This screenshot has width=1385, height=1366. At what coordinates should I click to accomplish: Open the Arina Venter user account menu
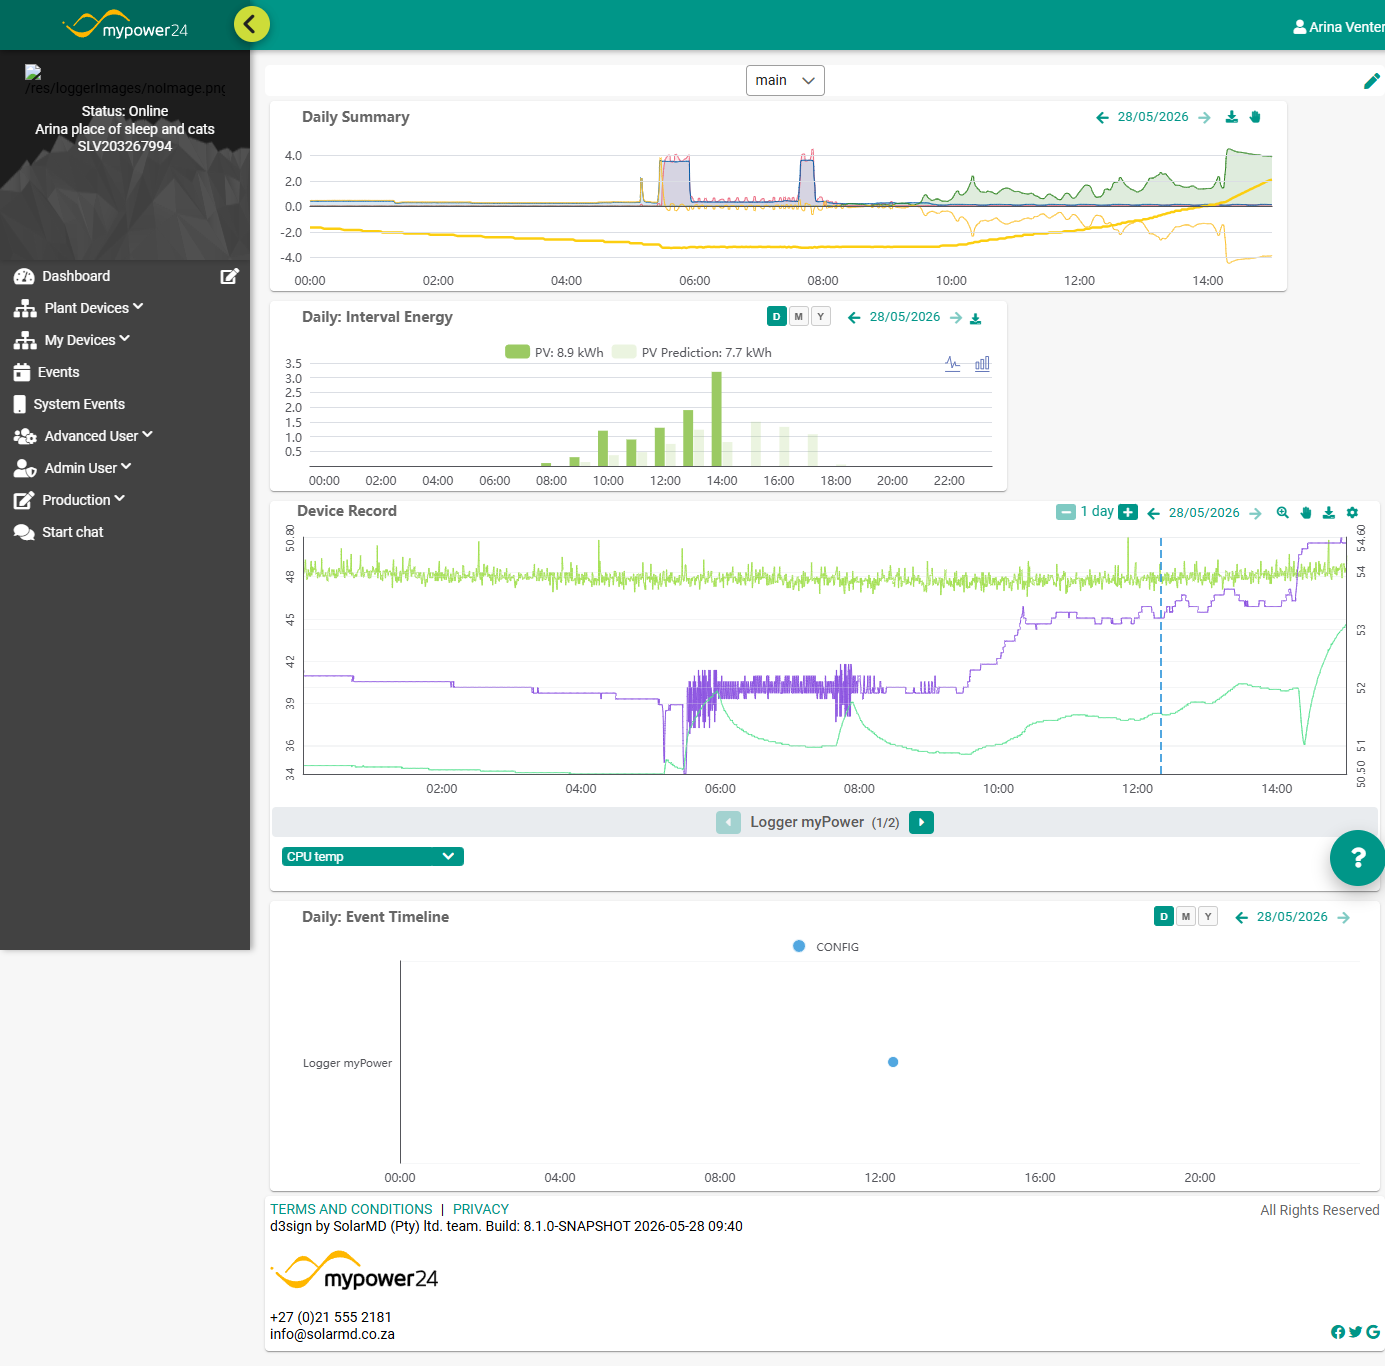point(1339,27)
